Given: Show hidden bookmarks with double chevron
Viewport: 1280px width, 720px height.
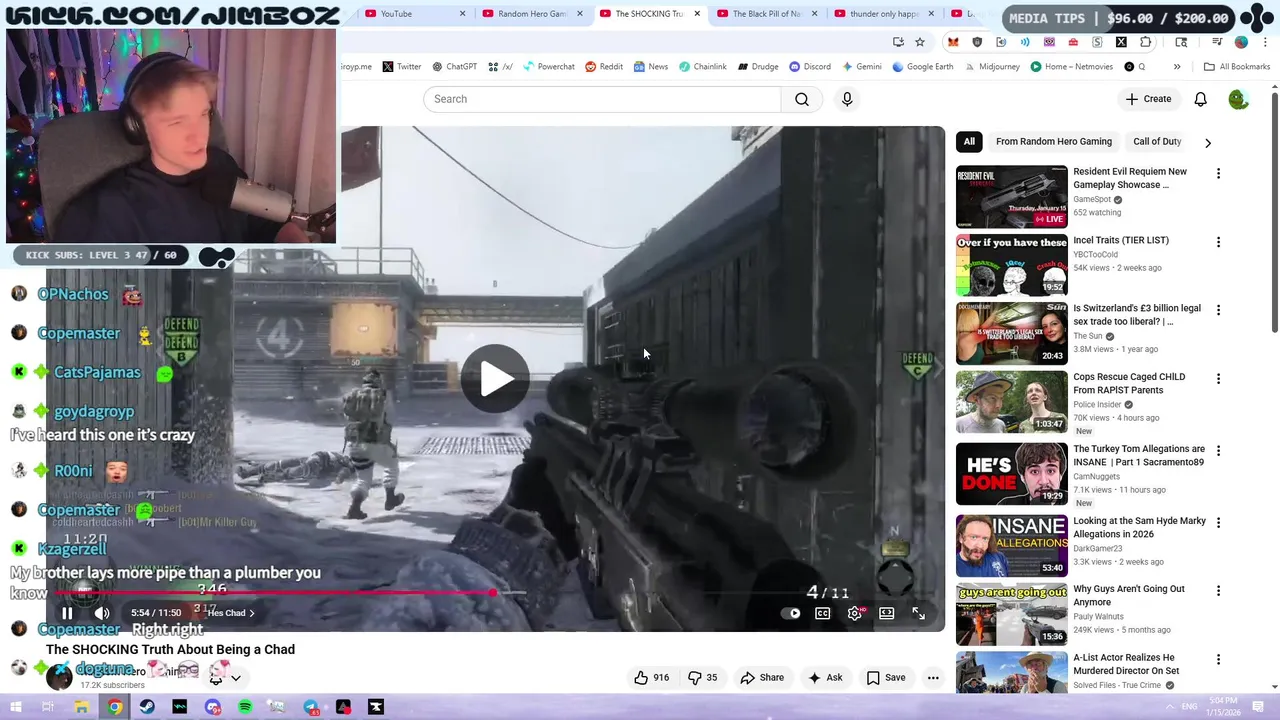Looking at the screenshot, I should pos(1177,67).
